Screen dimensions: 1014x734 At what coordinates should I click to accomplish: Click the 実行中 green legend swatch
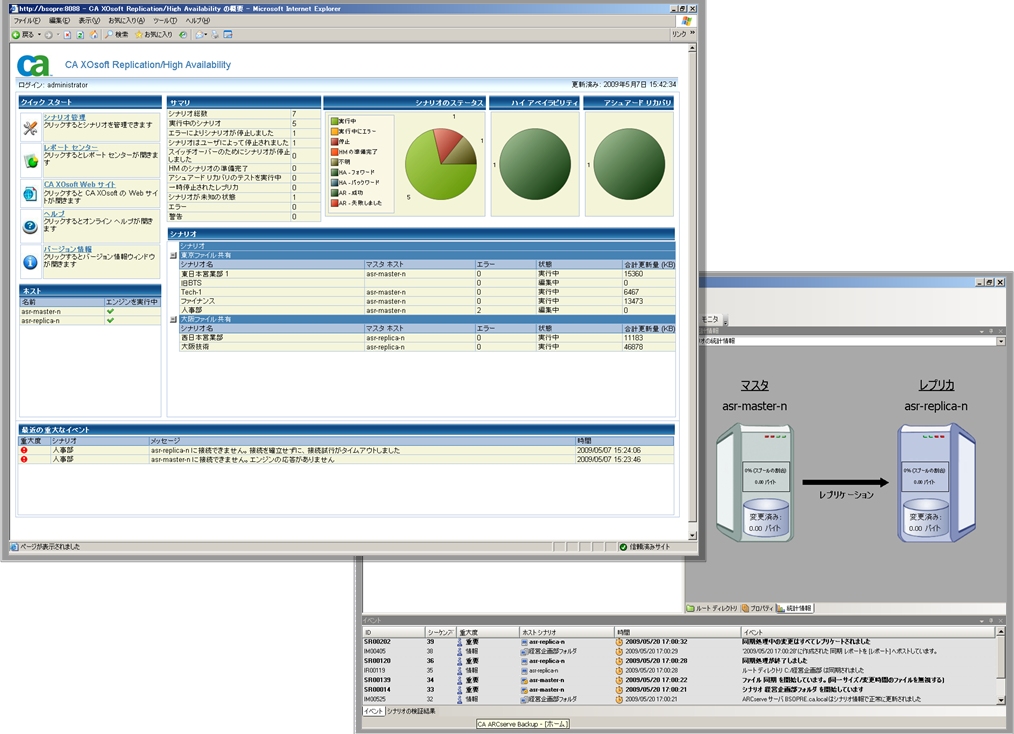click(x=334, y=121)
